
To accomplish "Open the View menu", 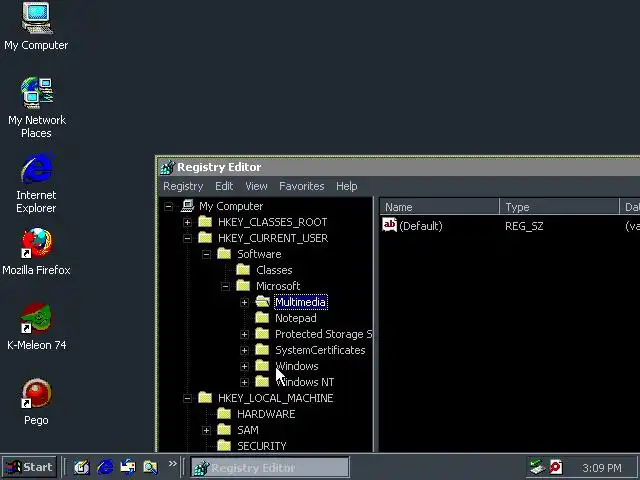I will [x=256, y=186].
